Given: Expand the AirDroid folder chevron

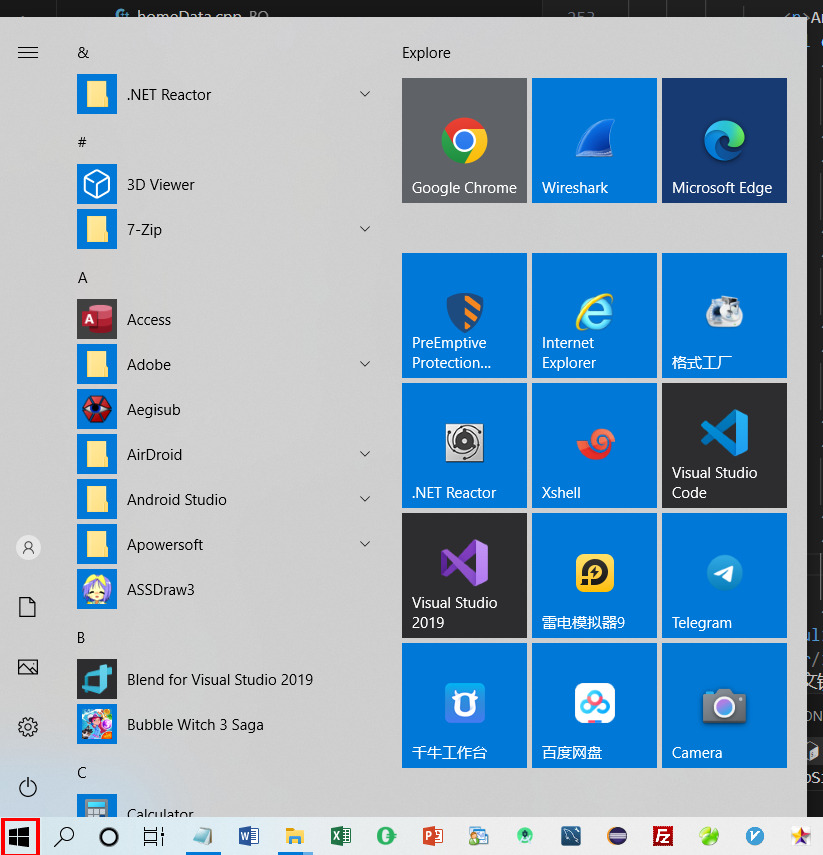Looking at the screenshot, I should coord(365,454).
